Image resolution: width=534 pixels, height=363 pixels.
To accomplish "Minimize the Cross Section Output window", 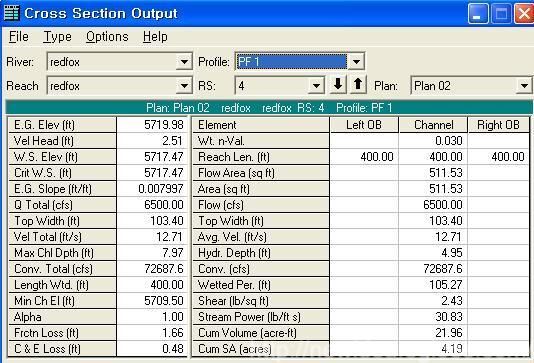I will (x=478, y=14).
